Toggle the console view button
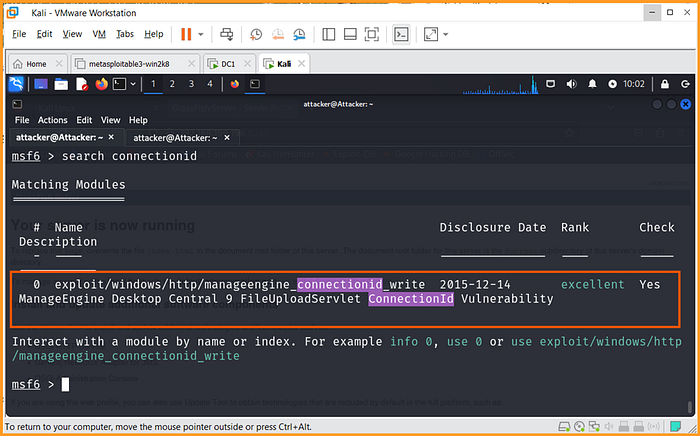Image resolution: width=700 pixels, height=436 pixels. click(401, 34)
